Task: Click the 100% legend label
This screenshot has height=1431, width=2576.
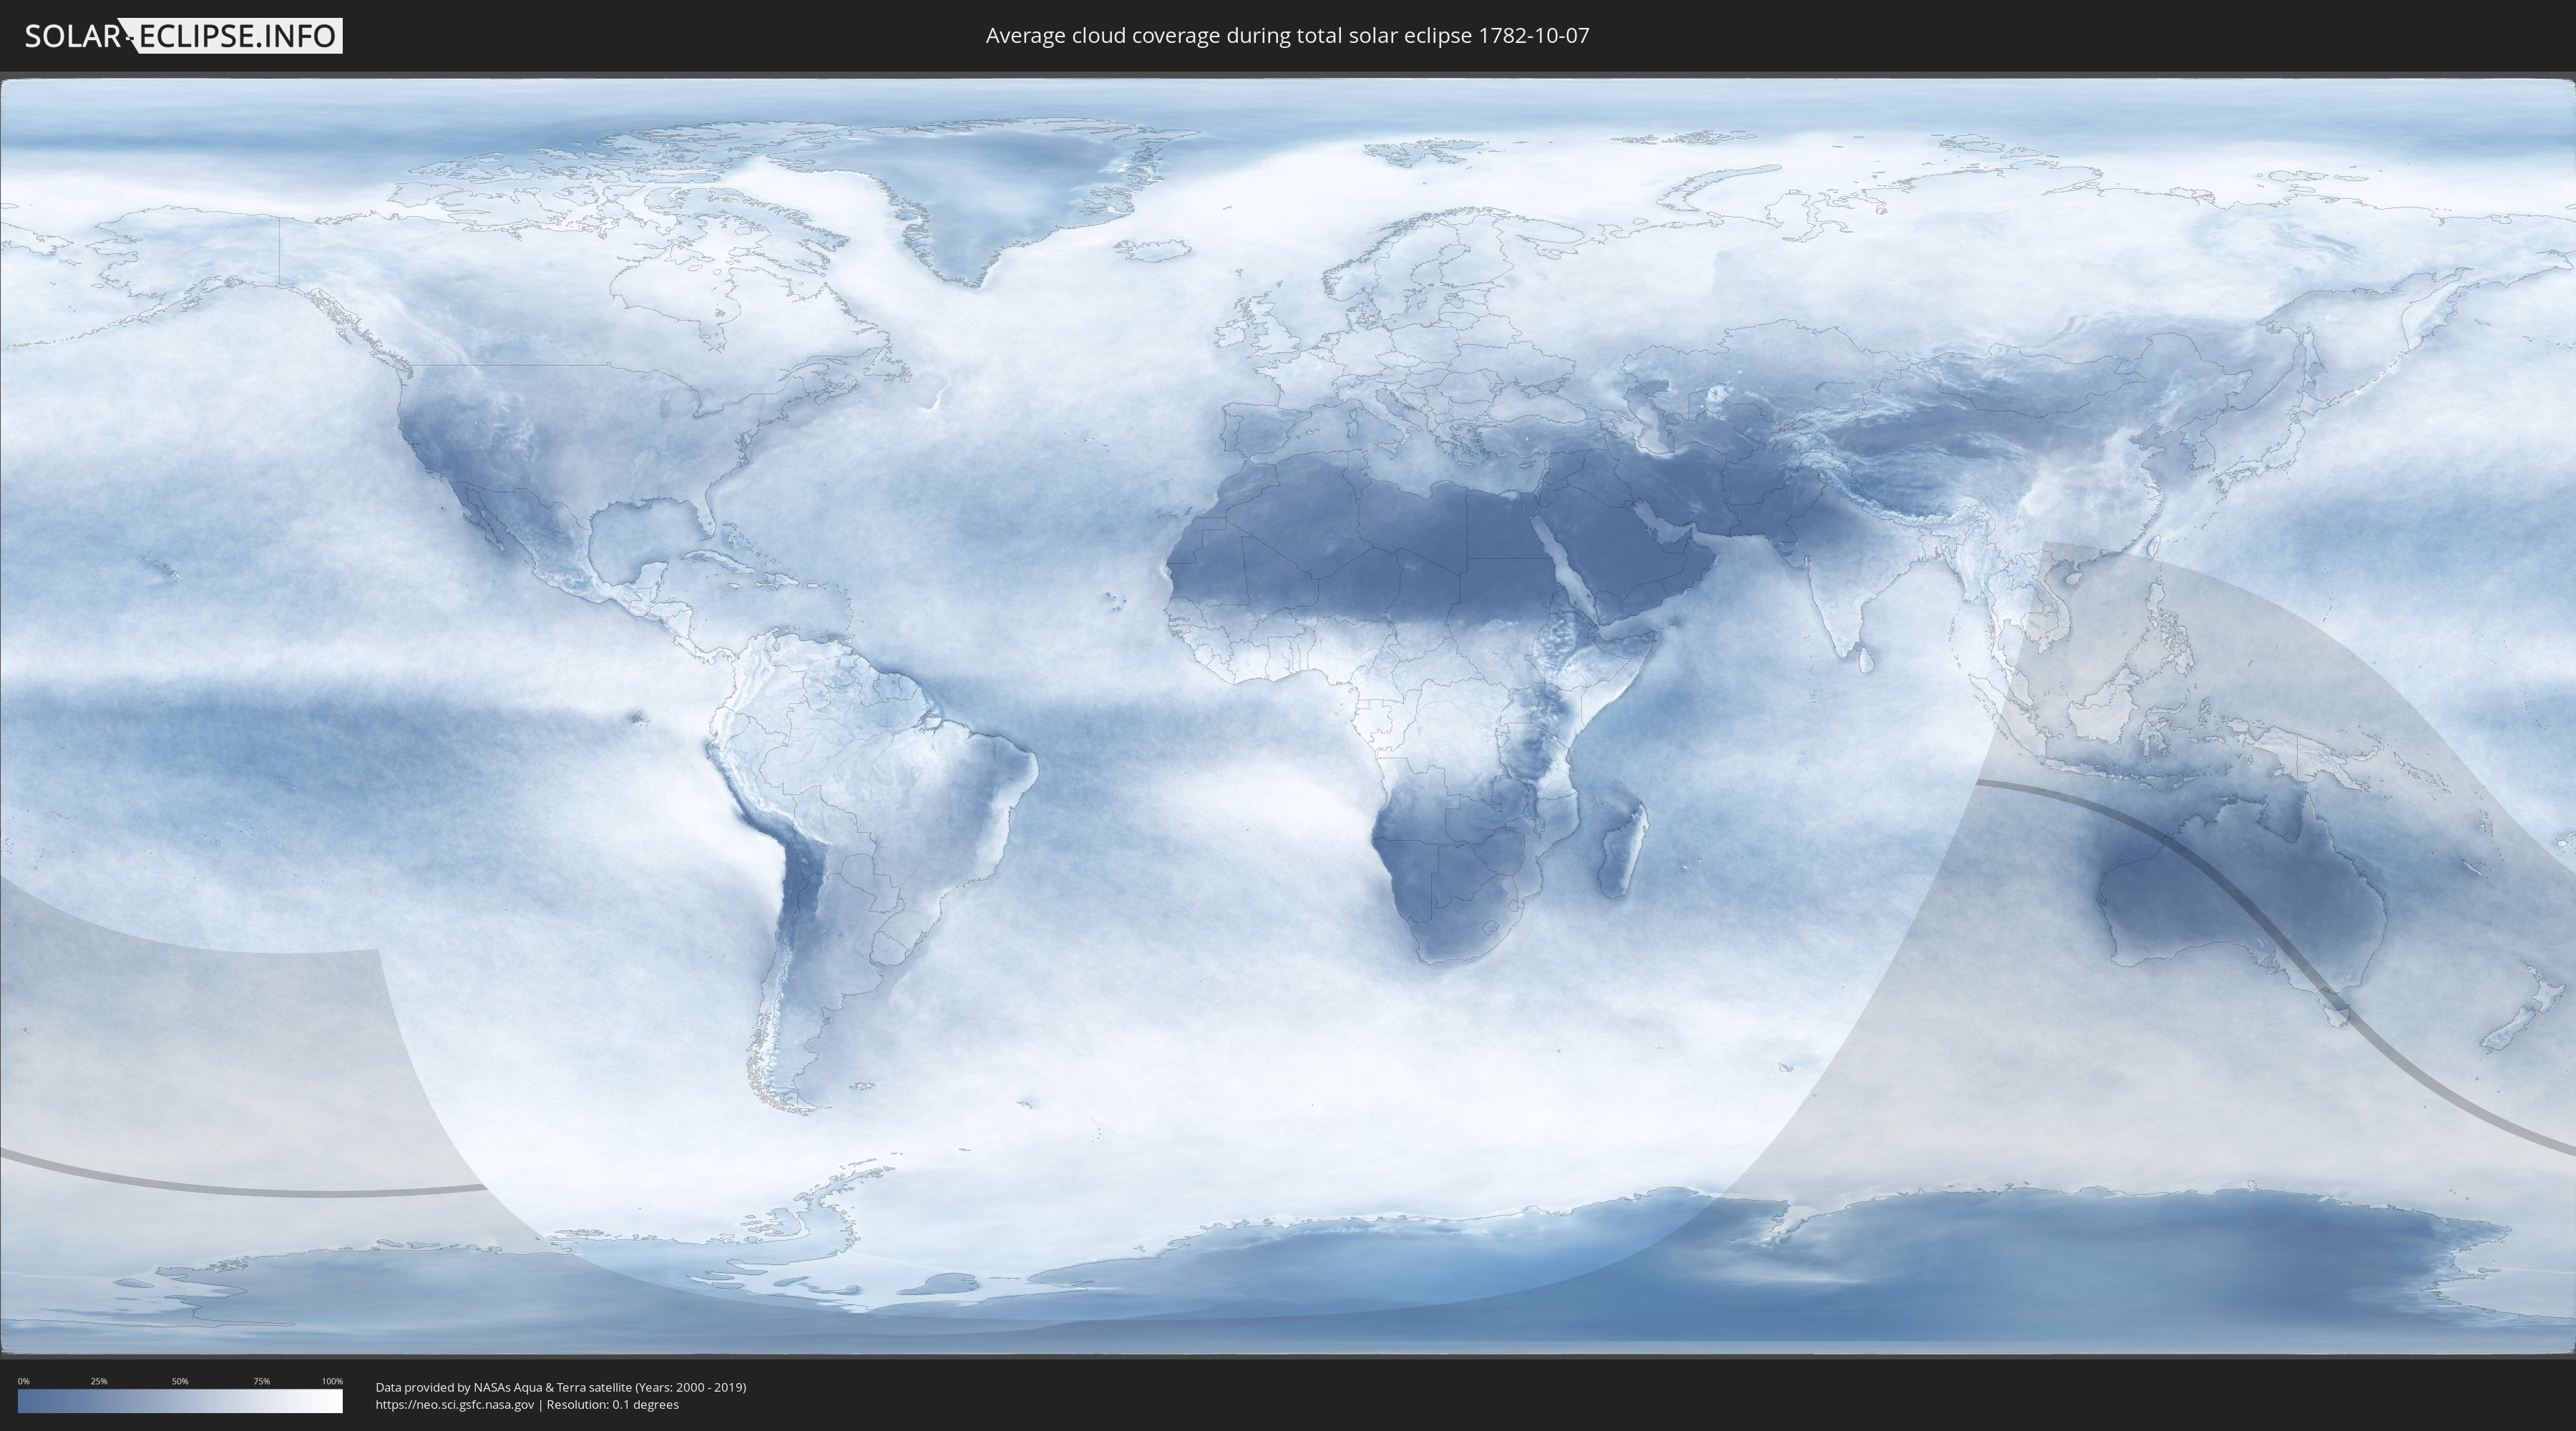Action: pos(332,1381)
